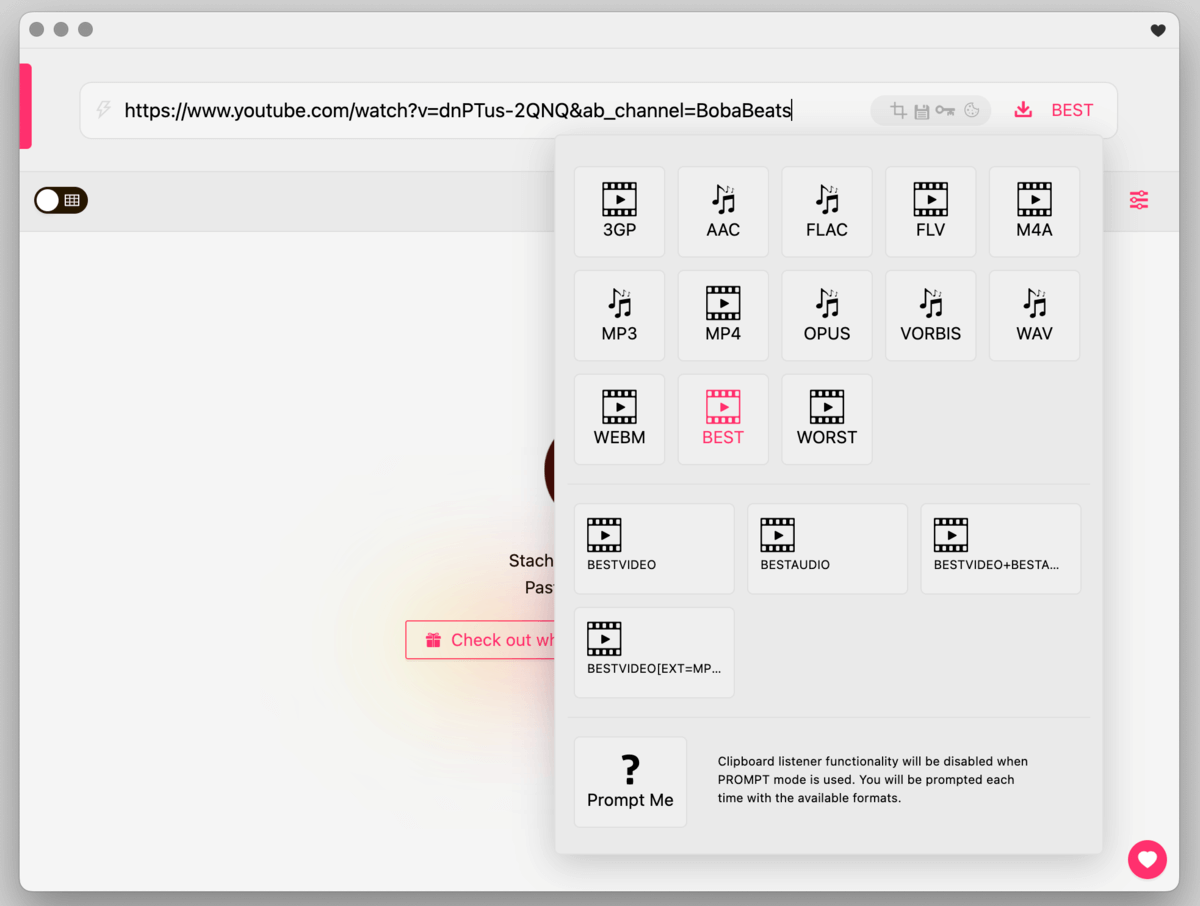
Task: Choose the FLV video format
Action: coord(930,211)
